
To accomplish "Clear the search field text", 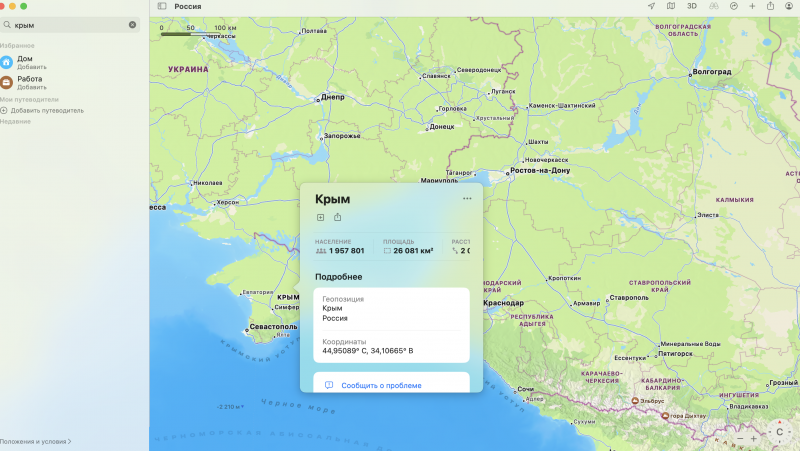I will click(x=132, y=24).
